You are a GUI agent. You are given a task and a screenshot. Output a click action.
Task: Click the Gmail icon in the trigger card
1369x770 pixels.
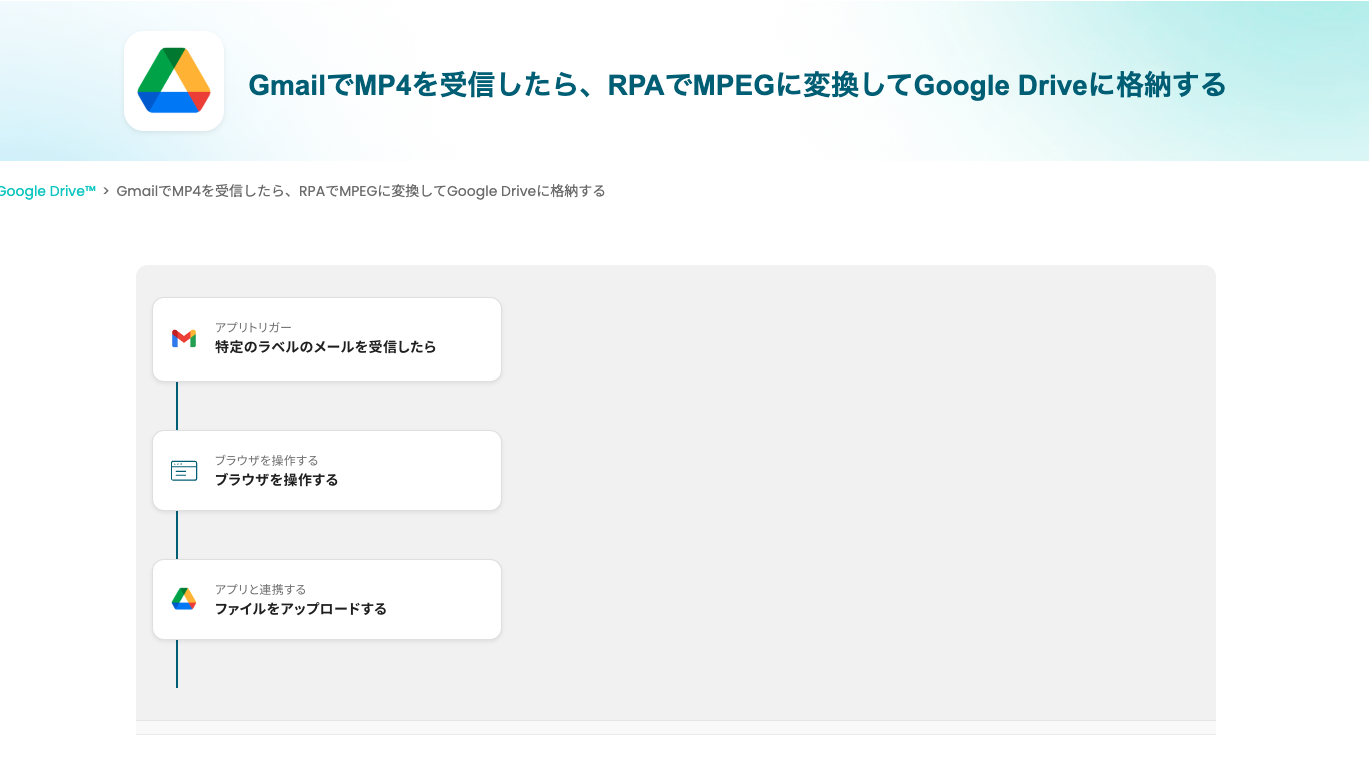tap(184, 339)
